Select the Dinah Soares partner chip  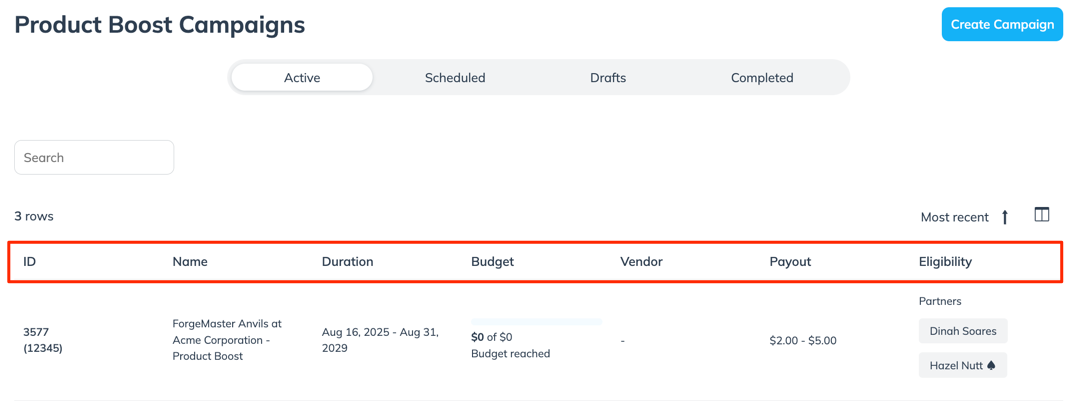tap(963, 331)
